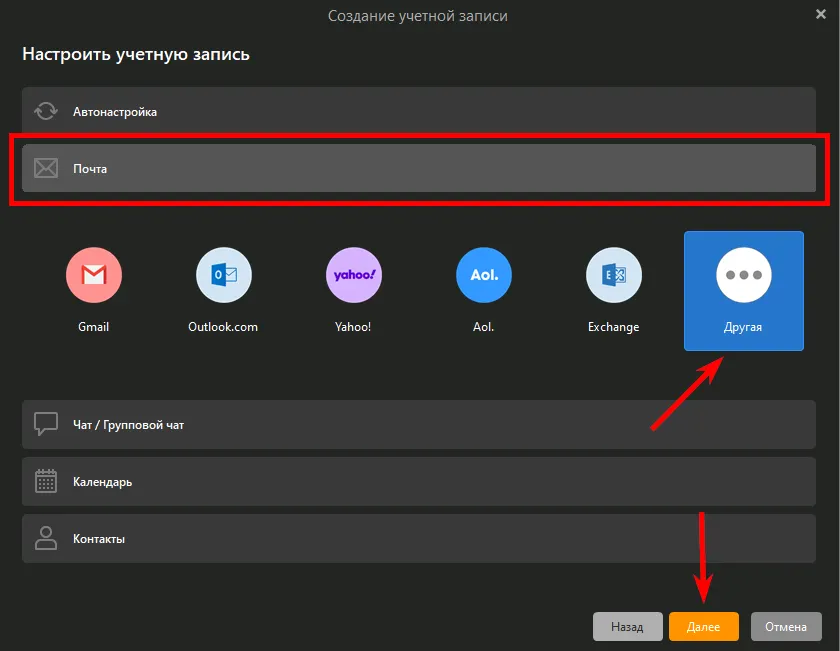The height and width of the screenshot is (651, 840).
Task: Pick the Yahoo! mail provider icon
Action: point(353,274)
